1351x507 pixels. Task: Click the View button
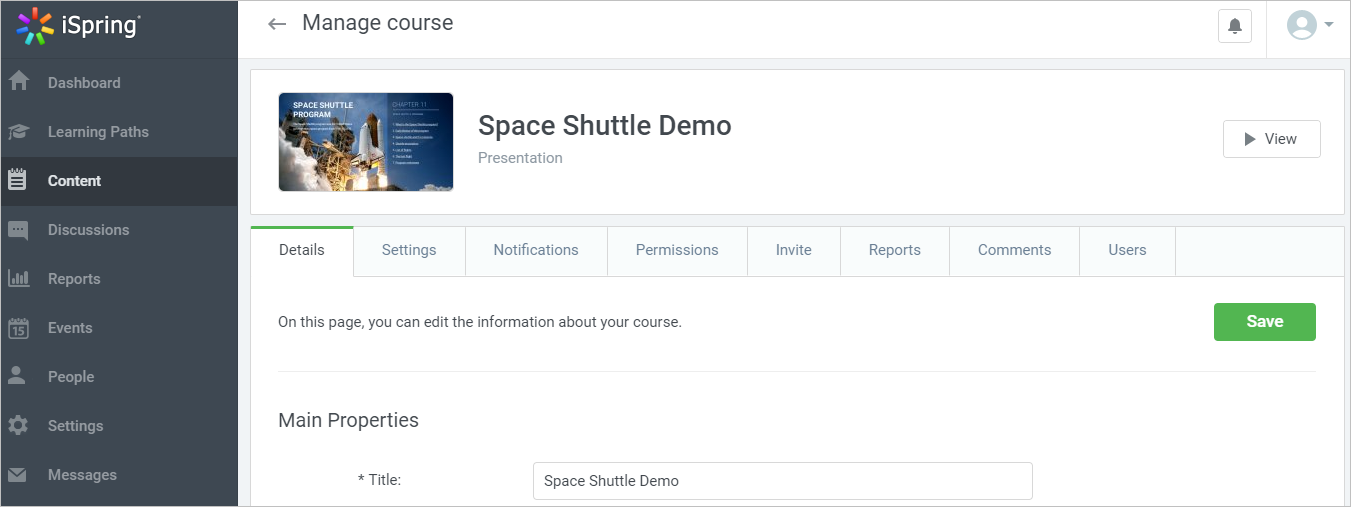click(x=1272, y=139)
